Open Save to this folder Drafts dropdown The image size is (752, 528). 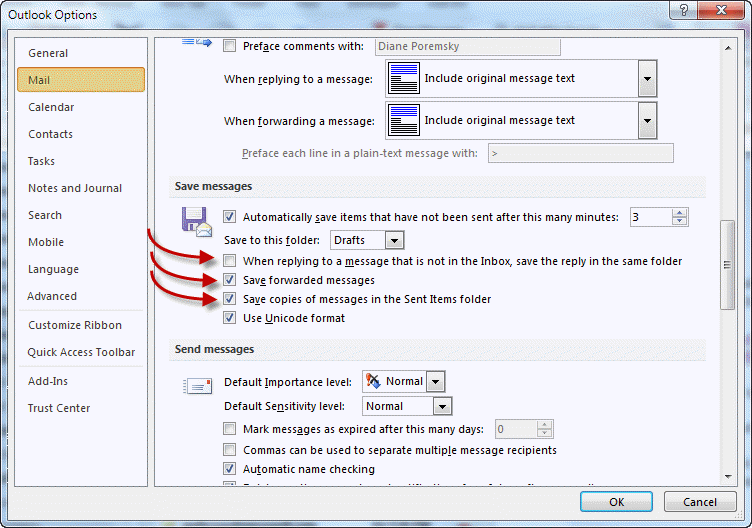point(394,240)
